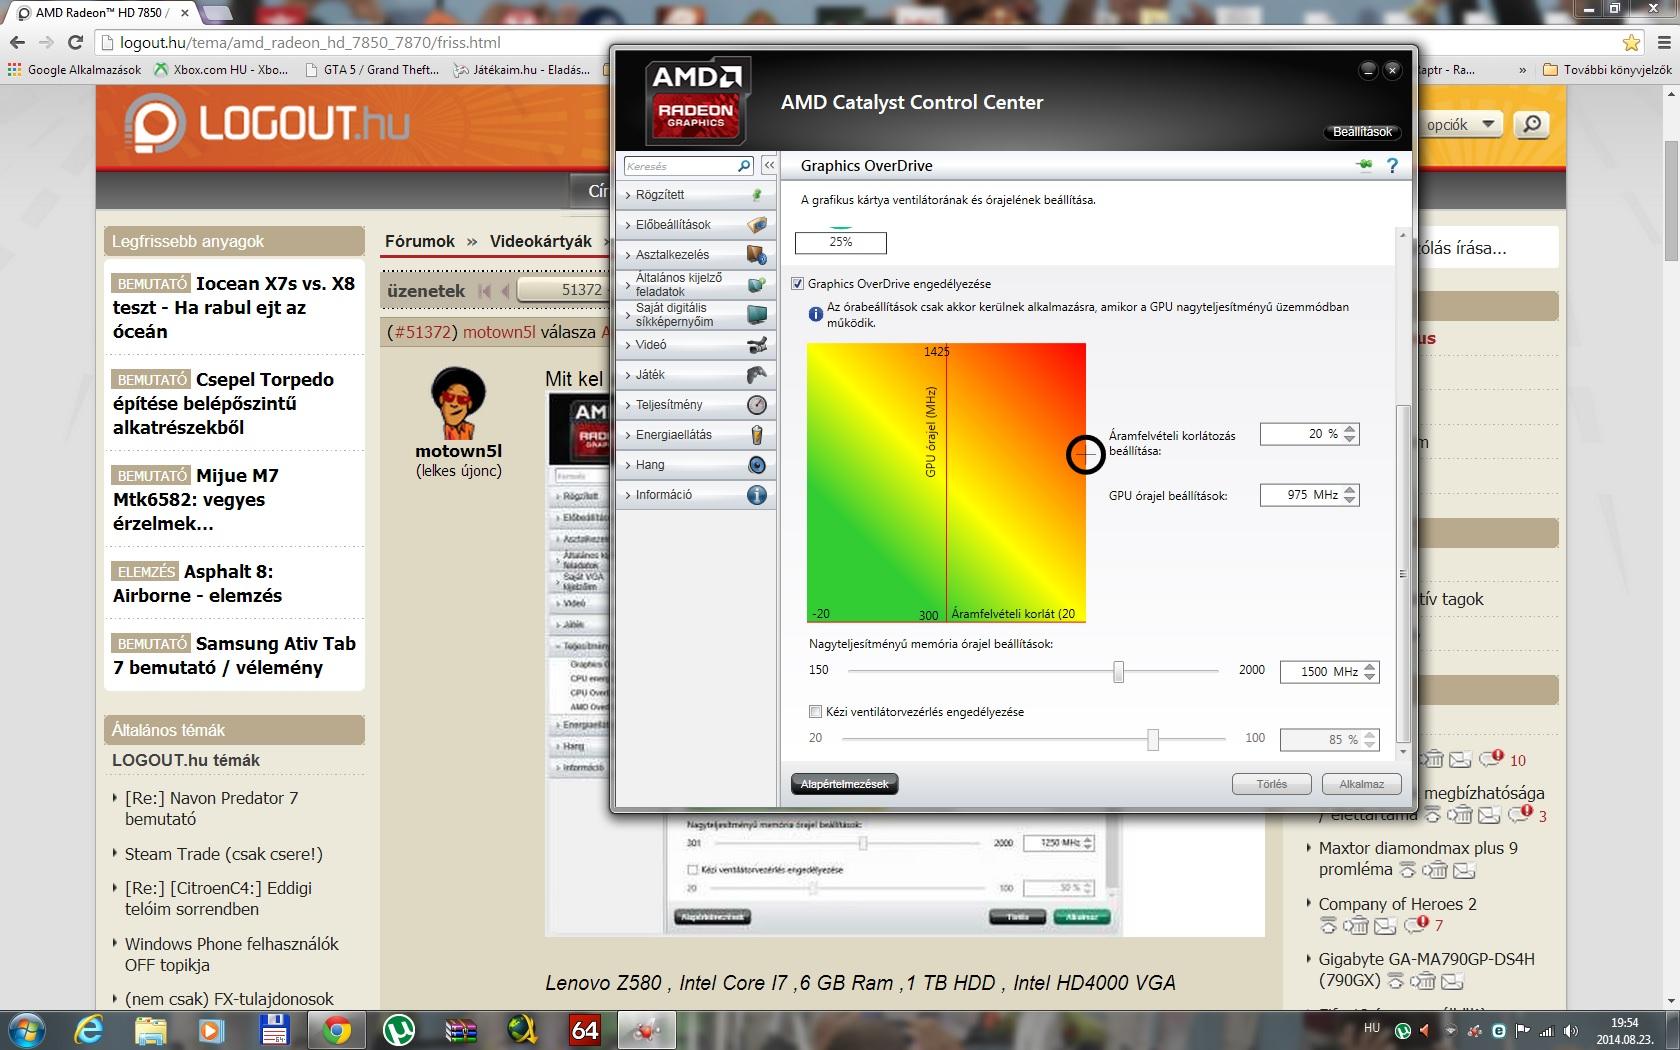Open Videokártyák breadcrumb link
The image size is (1680, 1050).
(x=541, y=242)
